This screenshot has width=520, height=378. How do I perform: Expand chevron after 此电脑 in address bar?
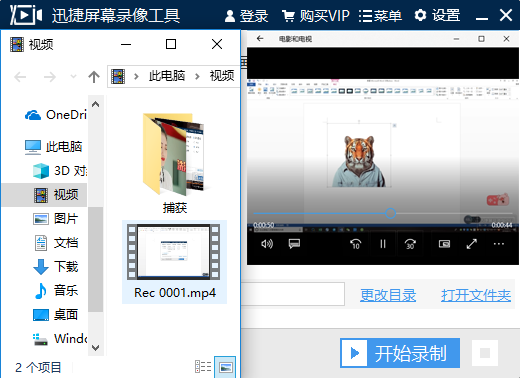(x=197, y=76)
